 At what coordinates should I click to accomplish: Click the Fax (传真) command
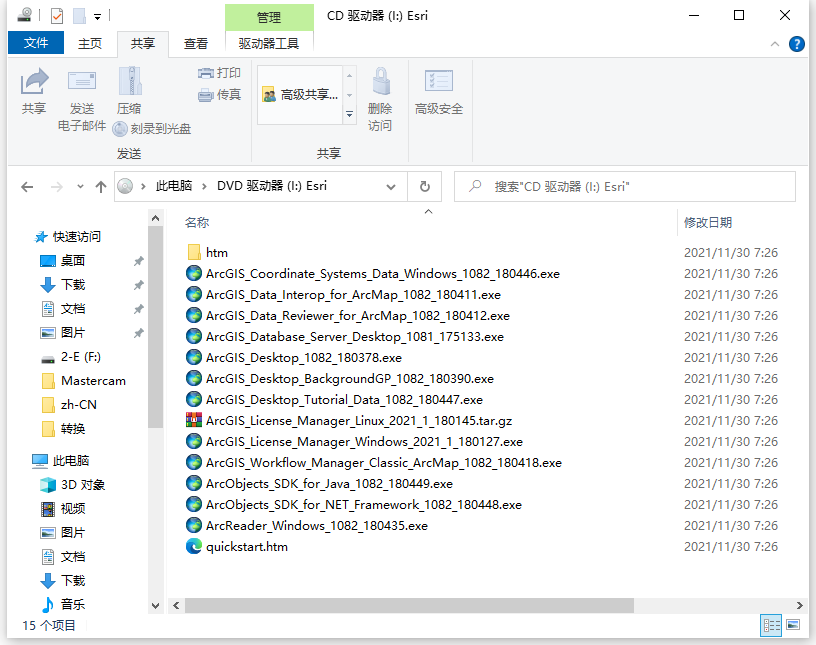(x=219, y=95)
